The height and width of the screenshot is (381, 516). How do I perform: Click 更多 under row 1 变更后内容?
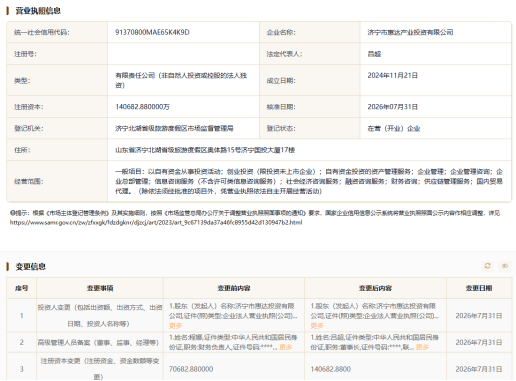coord(317,325)
